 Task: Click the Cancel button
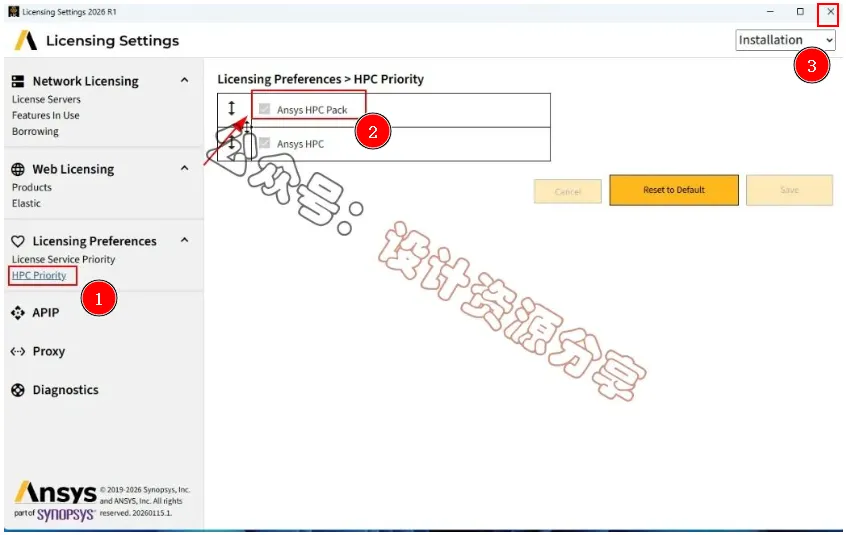pos(568,191)
